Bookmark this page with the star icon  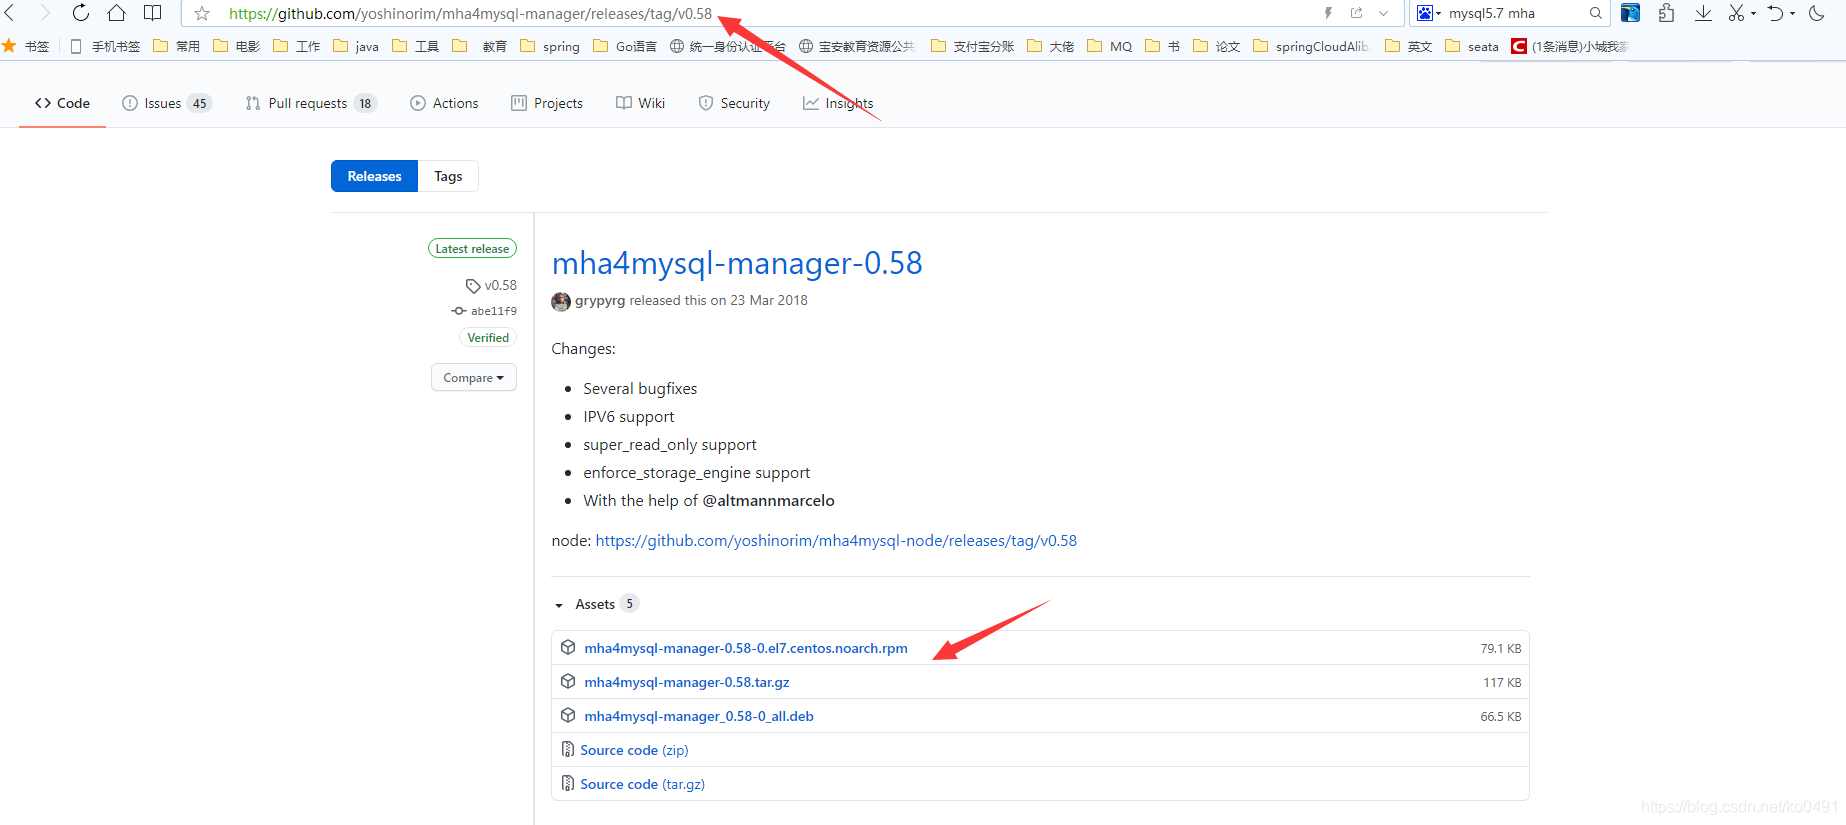[x=202, y=14]
